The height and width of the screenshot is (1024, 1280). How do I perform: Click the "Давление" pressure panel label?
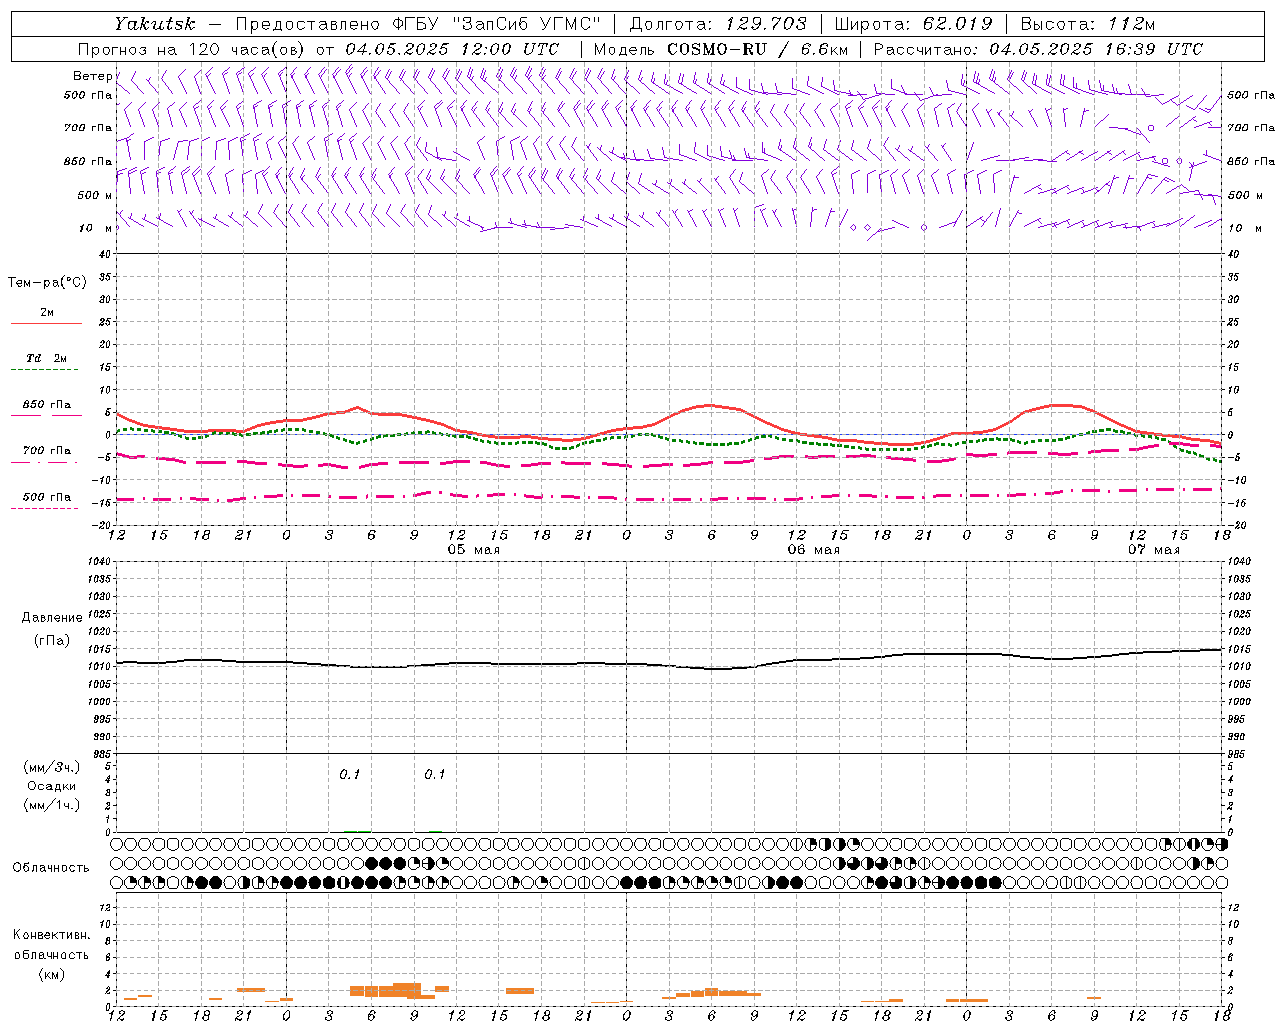click(52, 618)
